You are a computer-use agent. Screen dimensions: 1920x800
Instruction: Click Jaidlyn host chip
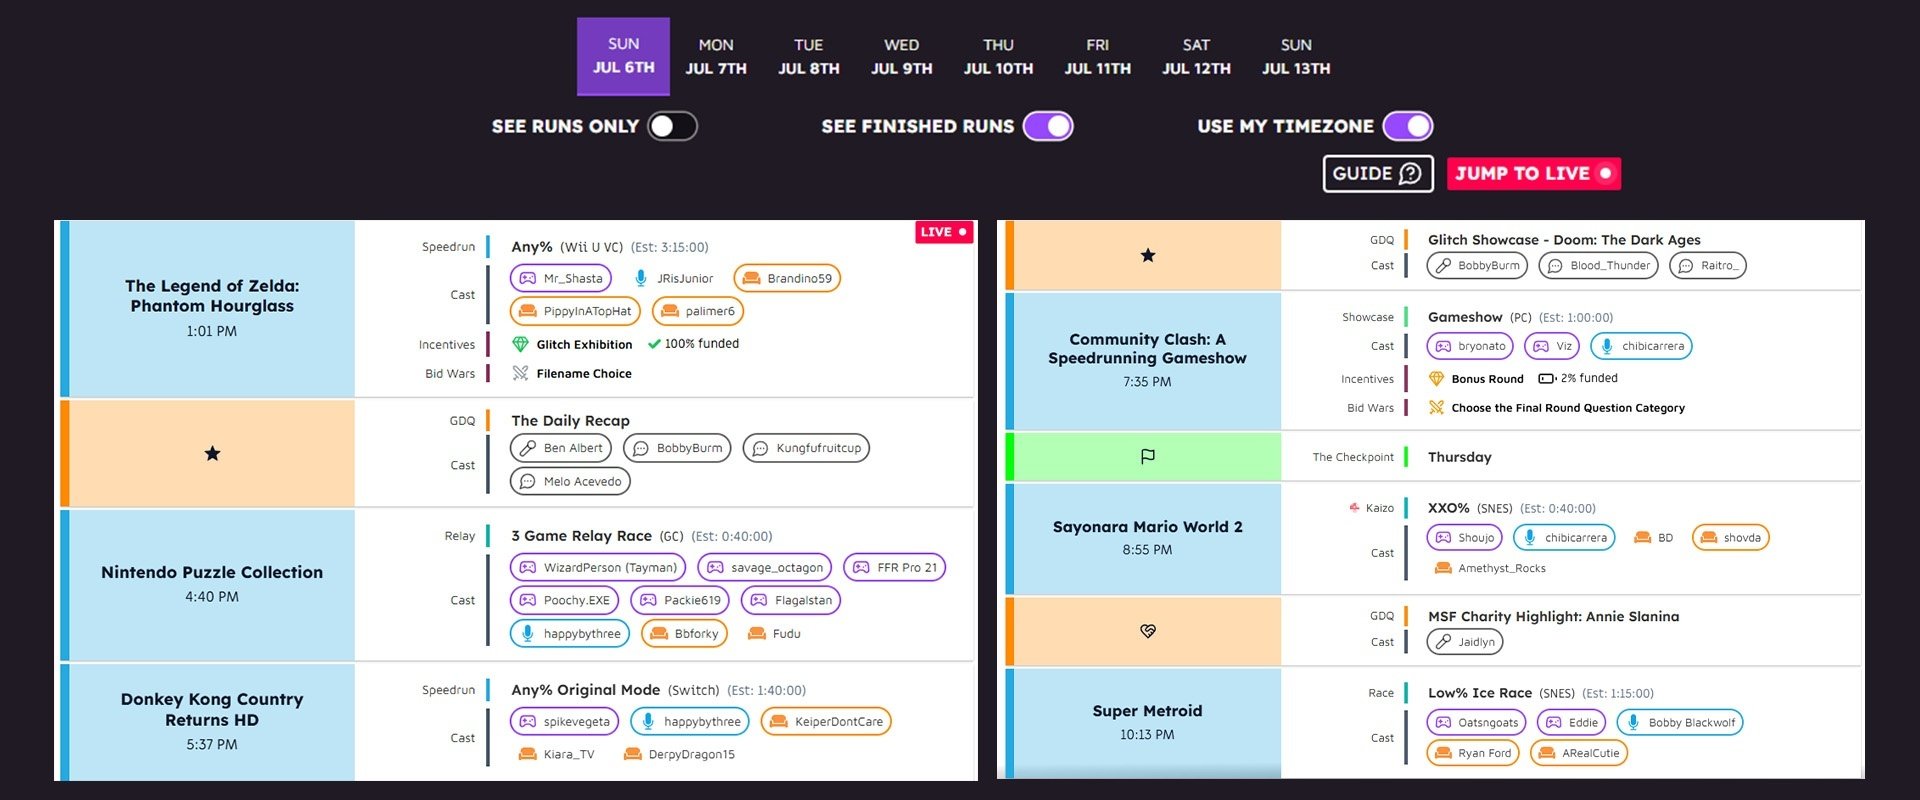click(x=1465, y=642)
